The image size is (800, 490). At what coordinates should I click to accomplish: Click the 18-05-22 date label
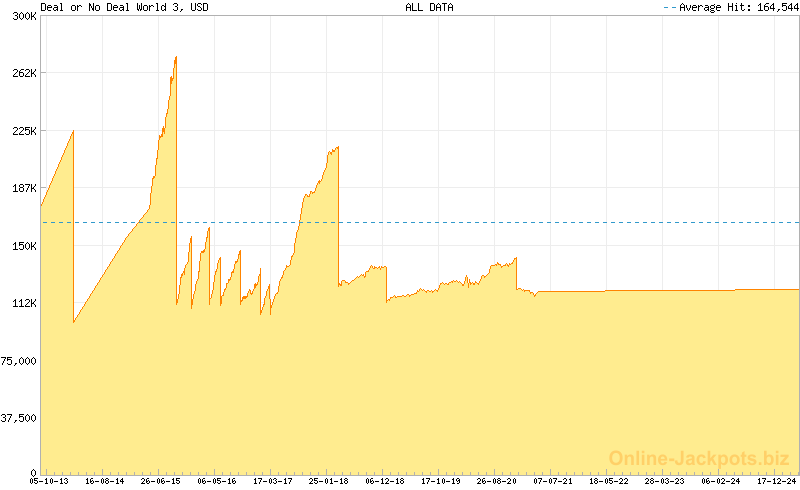coord(608,481)
